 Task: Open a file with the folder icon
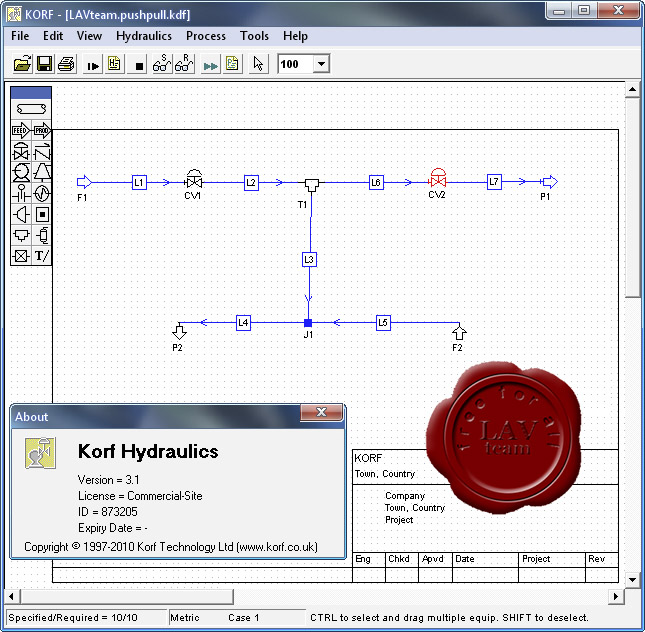(x=22, y=64)
